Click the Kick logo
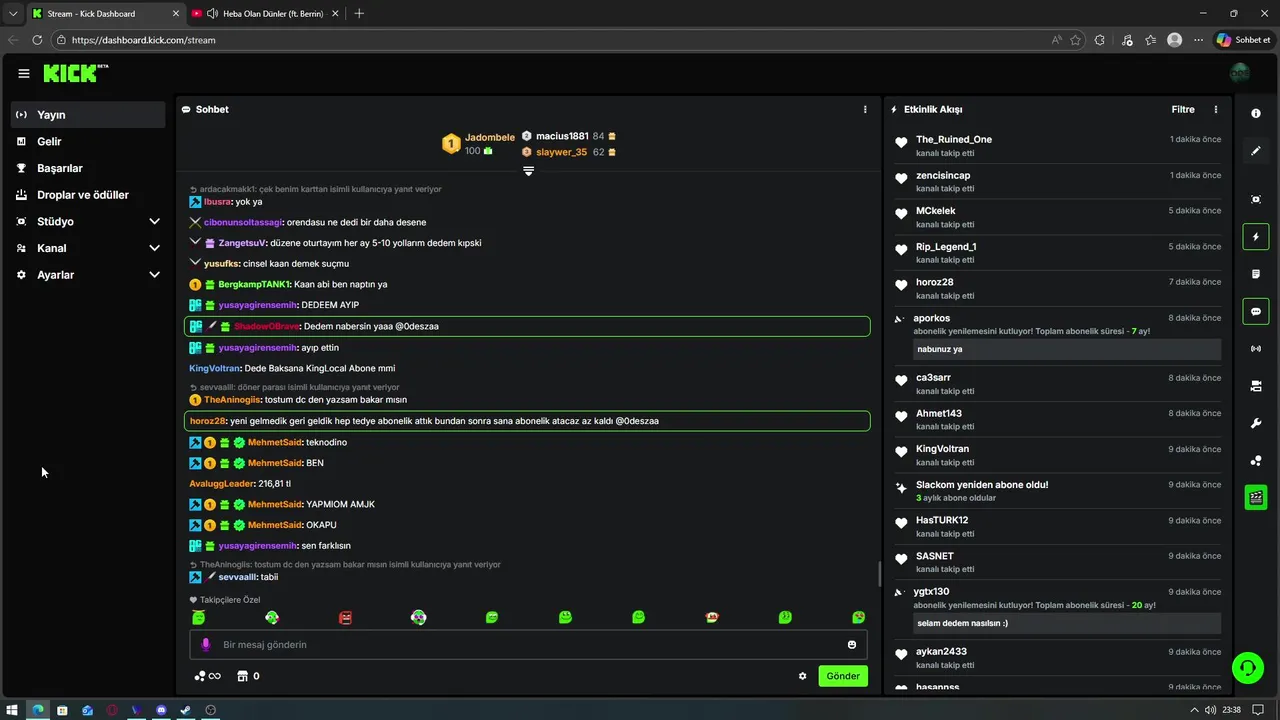The image size is (1280, 720). pyautogui.click(x=76, y=73)
